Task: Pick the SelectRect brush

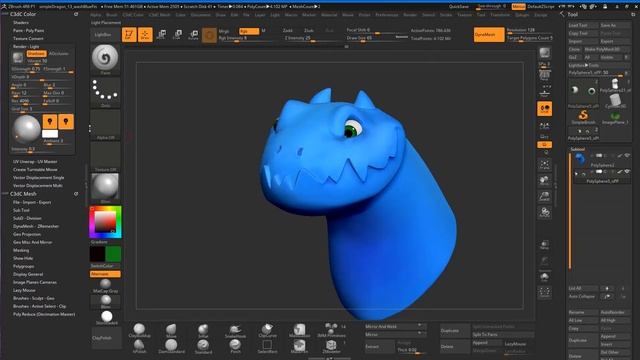Action: click(x=267, y=346)
